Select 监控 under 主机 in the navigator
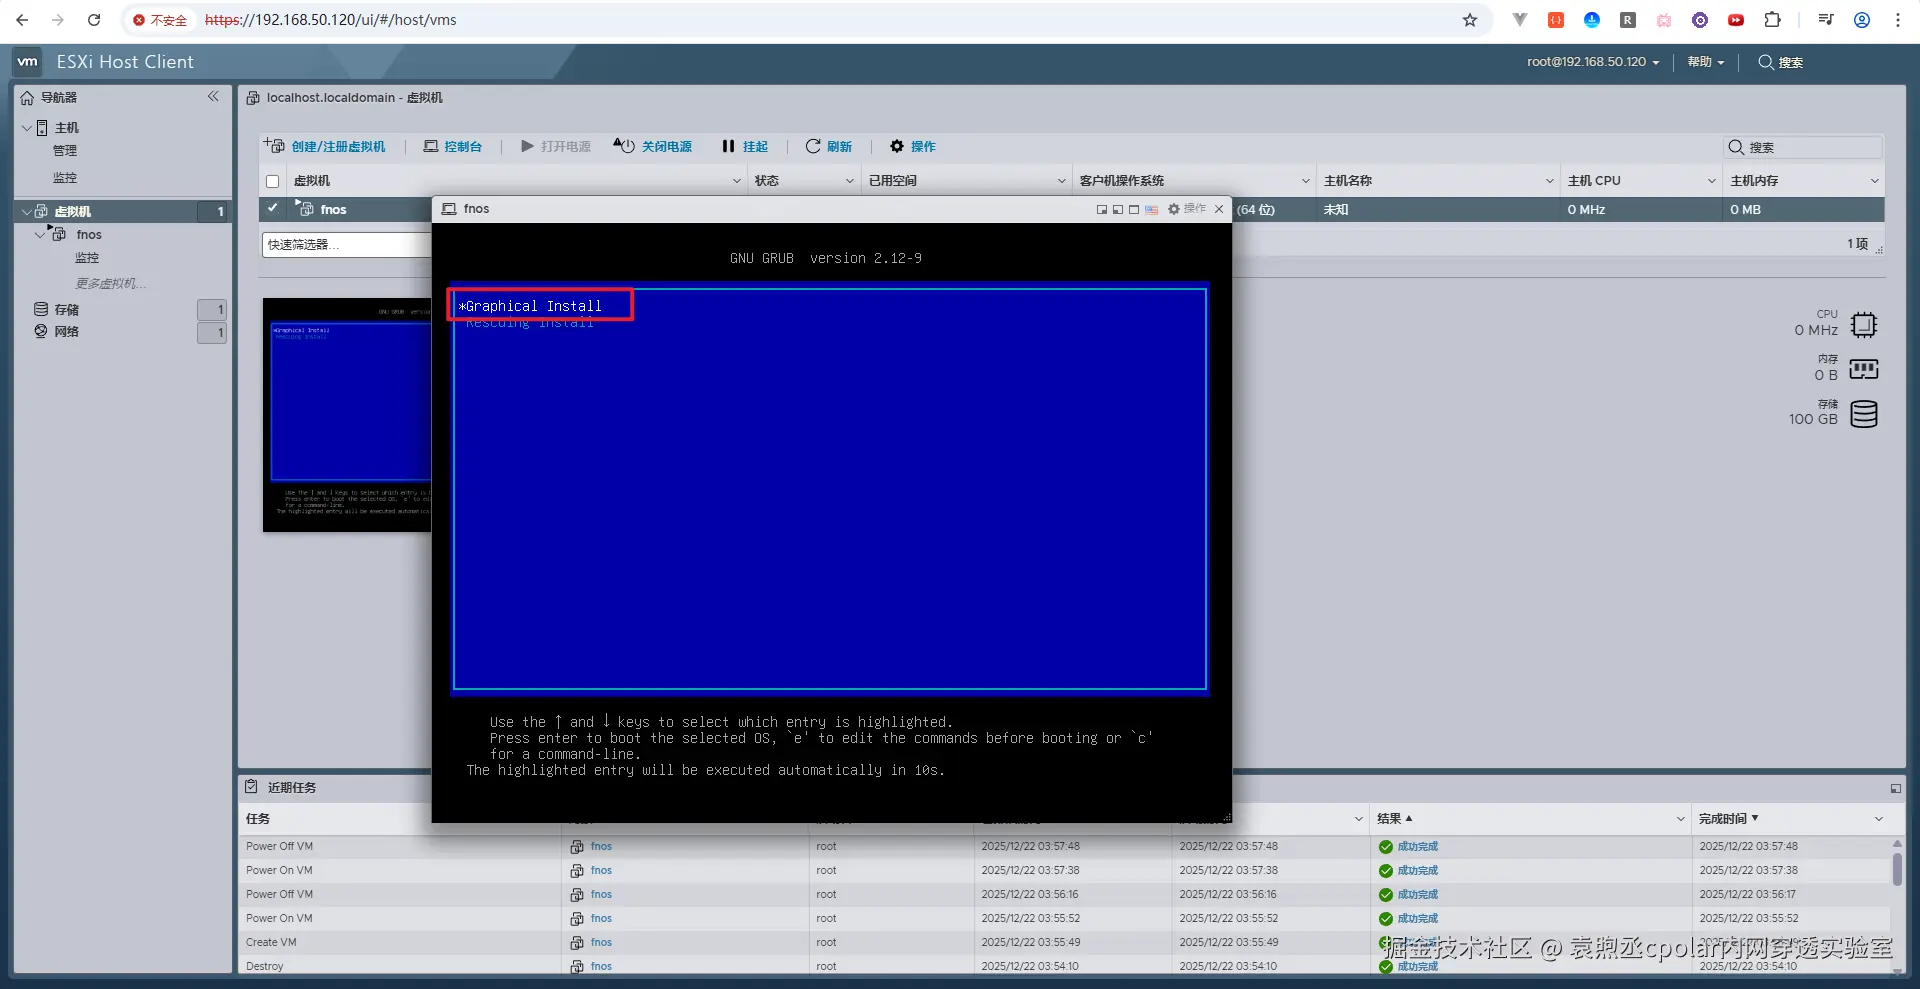1920x989 pixels. click(x=65, y=178)
